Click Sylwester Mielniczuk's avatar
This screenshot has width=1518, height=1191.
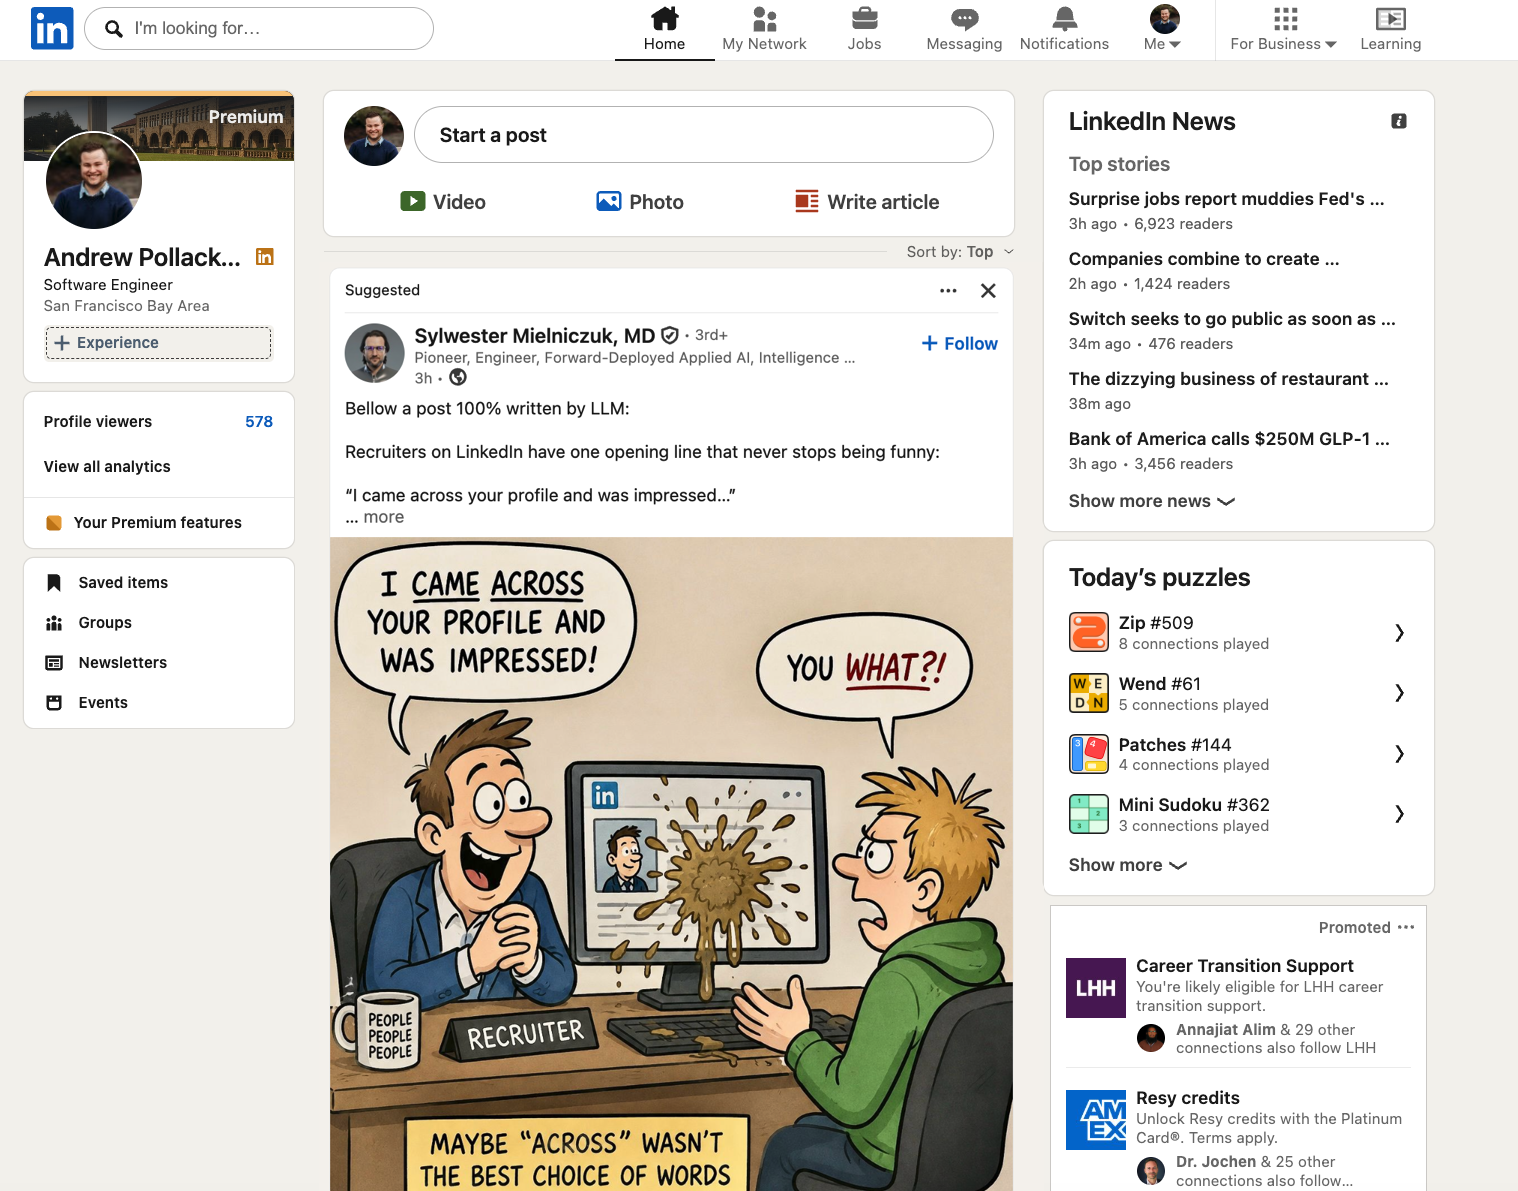pos(375,353)
